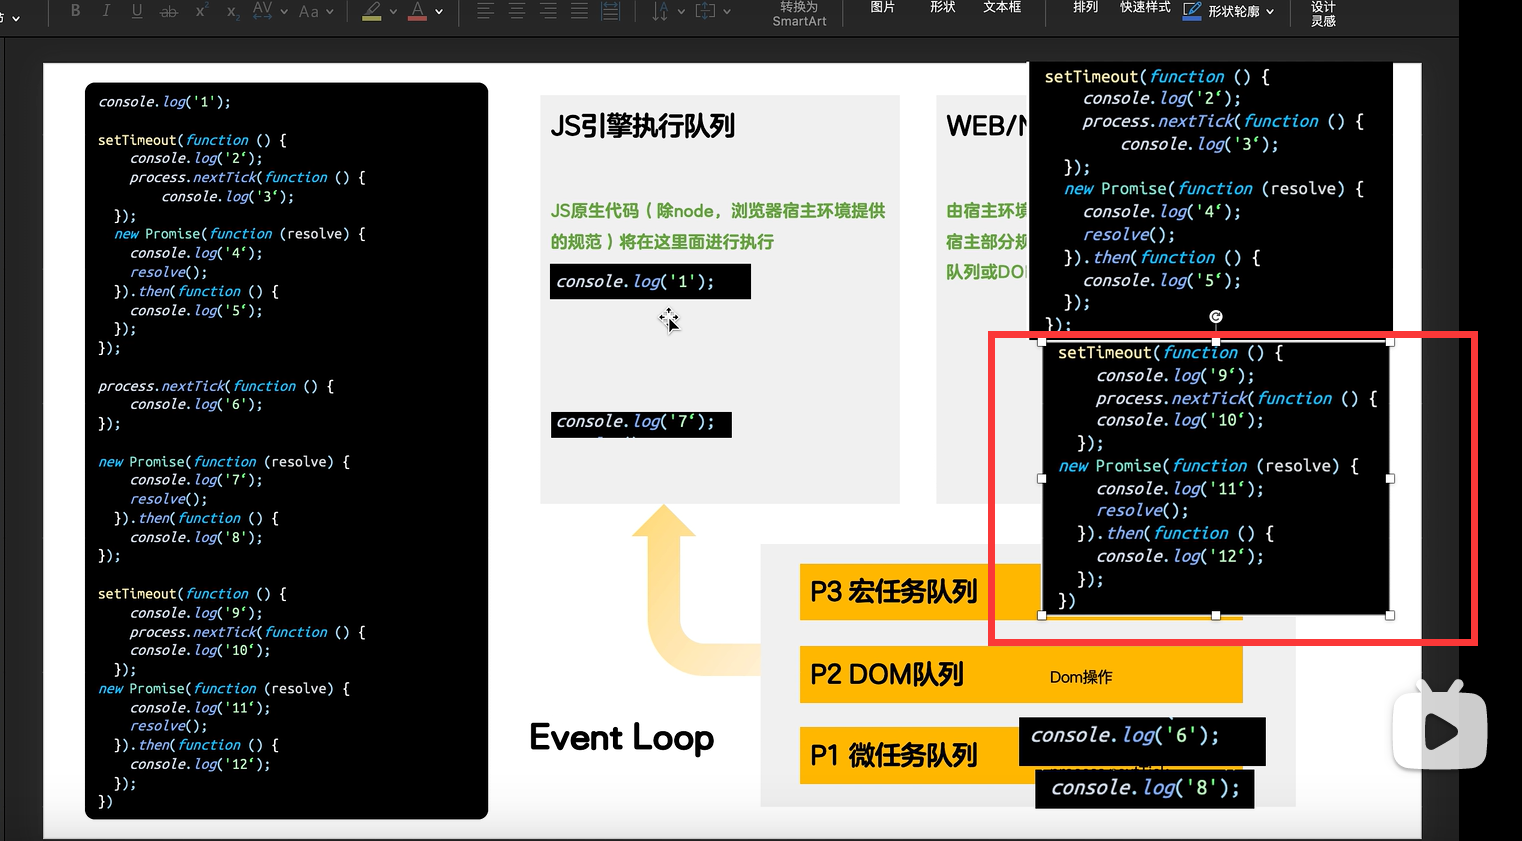Expand the 形状轮廓 dropdown arrow
Viewport: 1522px width, 841px height.
[1270, 12]
